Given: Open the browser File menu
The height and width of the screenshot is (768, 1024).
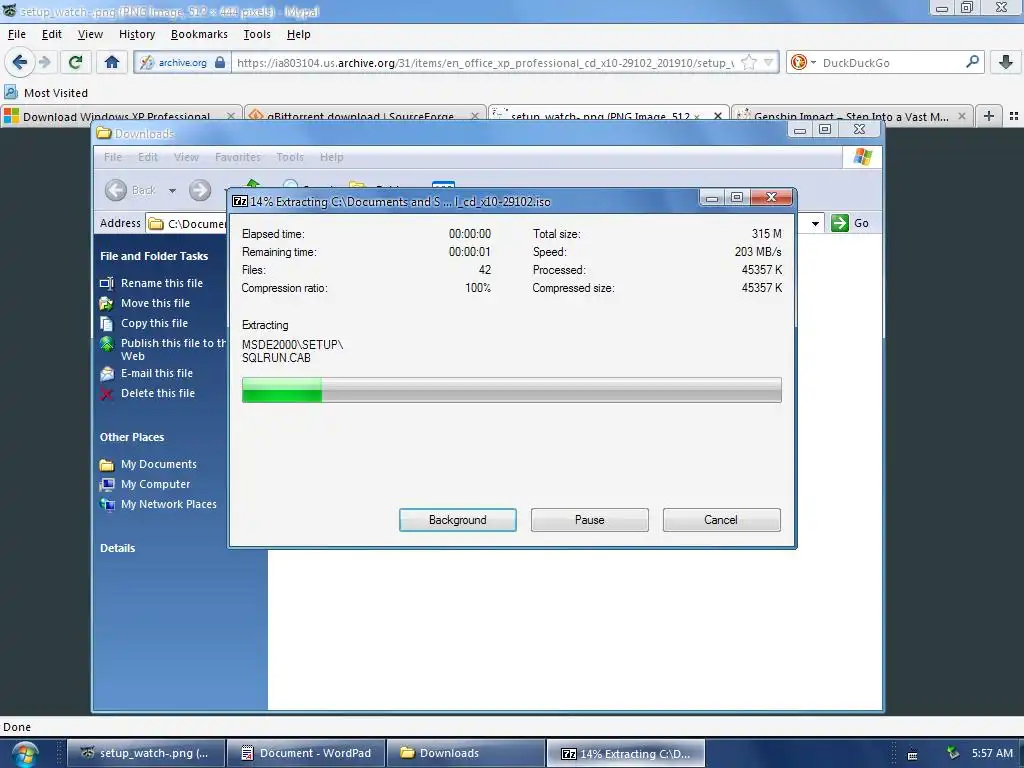Looking at the screenshot, I should pos(16,34).
